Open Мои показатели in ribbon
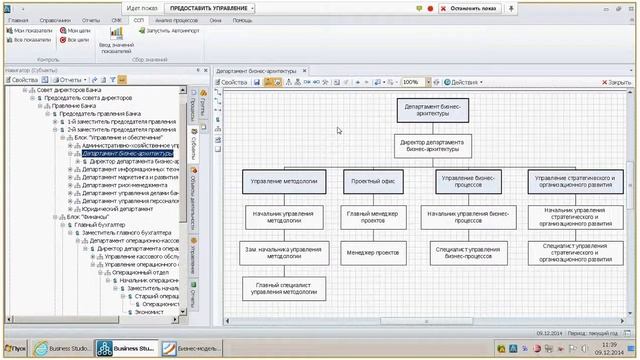Screen dimensions: 640x360 tap(29, 31)
